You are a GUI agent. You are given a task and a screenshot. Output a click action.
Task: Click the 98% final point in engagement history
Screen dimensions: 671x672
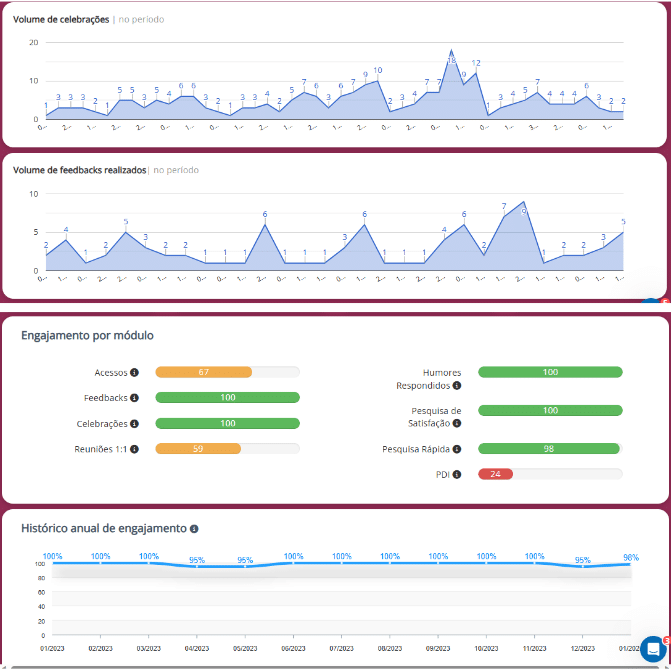coord(630,564)
